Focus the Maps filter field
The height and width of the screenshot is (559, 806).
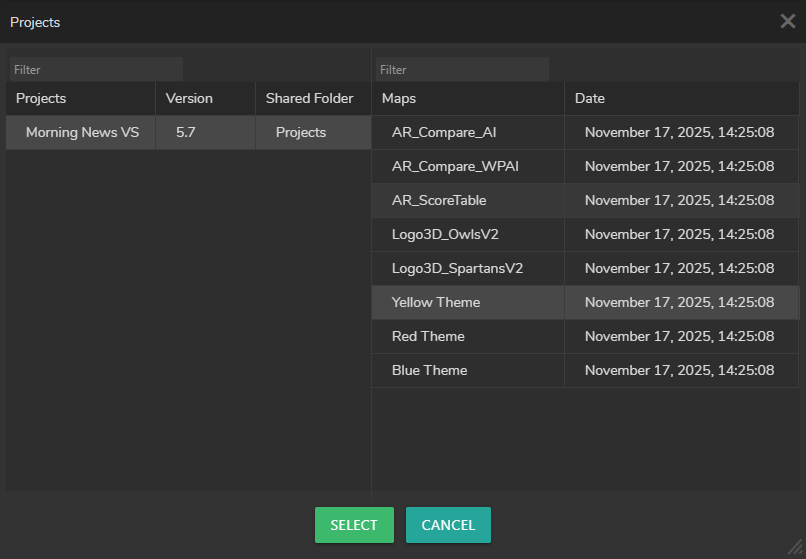462,70
